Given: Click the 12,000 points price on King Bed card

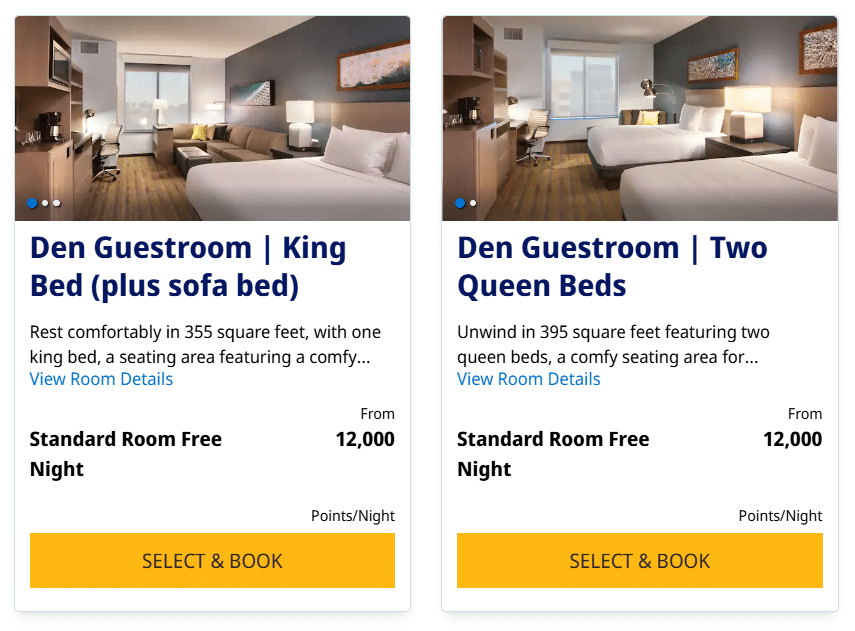Looking at the screenshot, I should [365, 439].
